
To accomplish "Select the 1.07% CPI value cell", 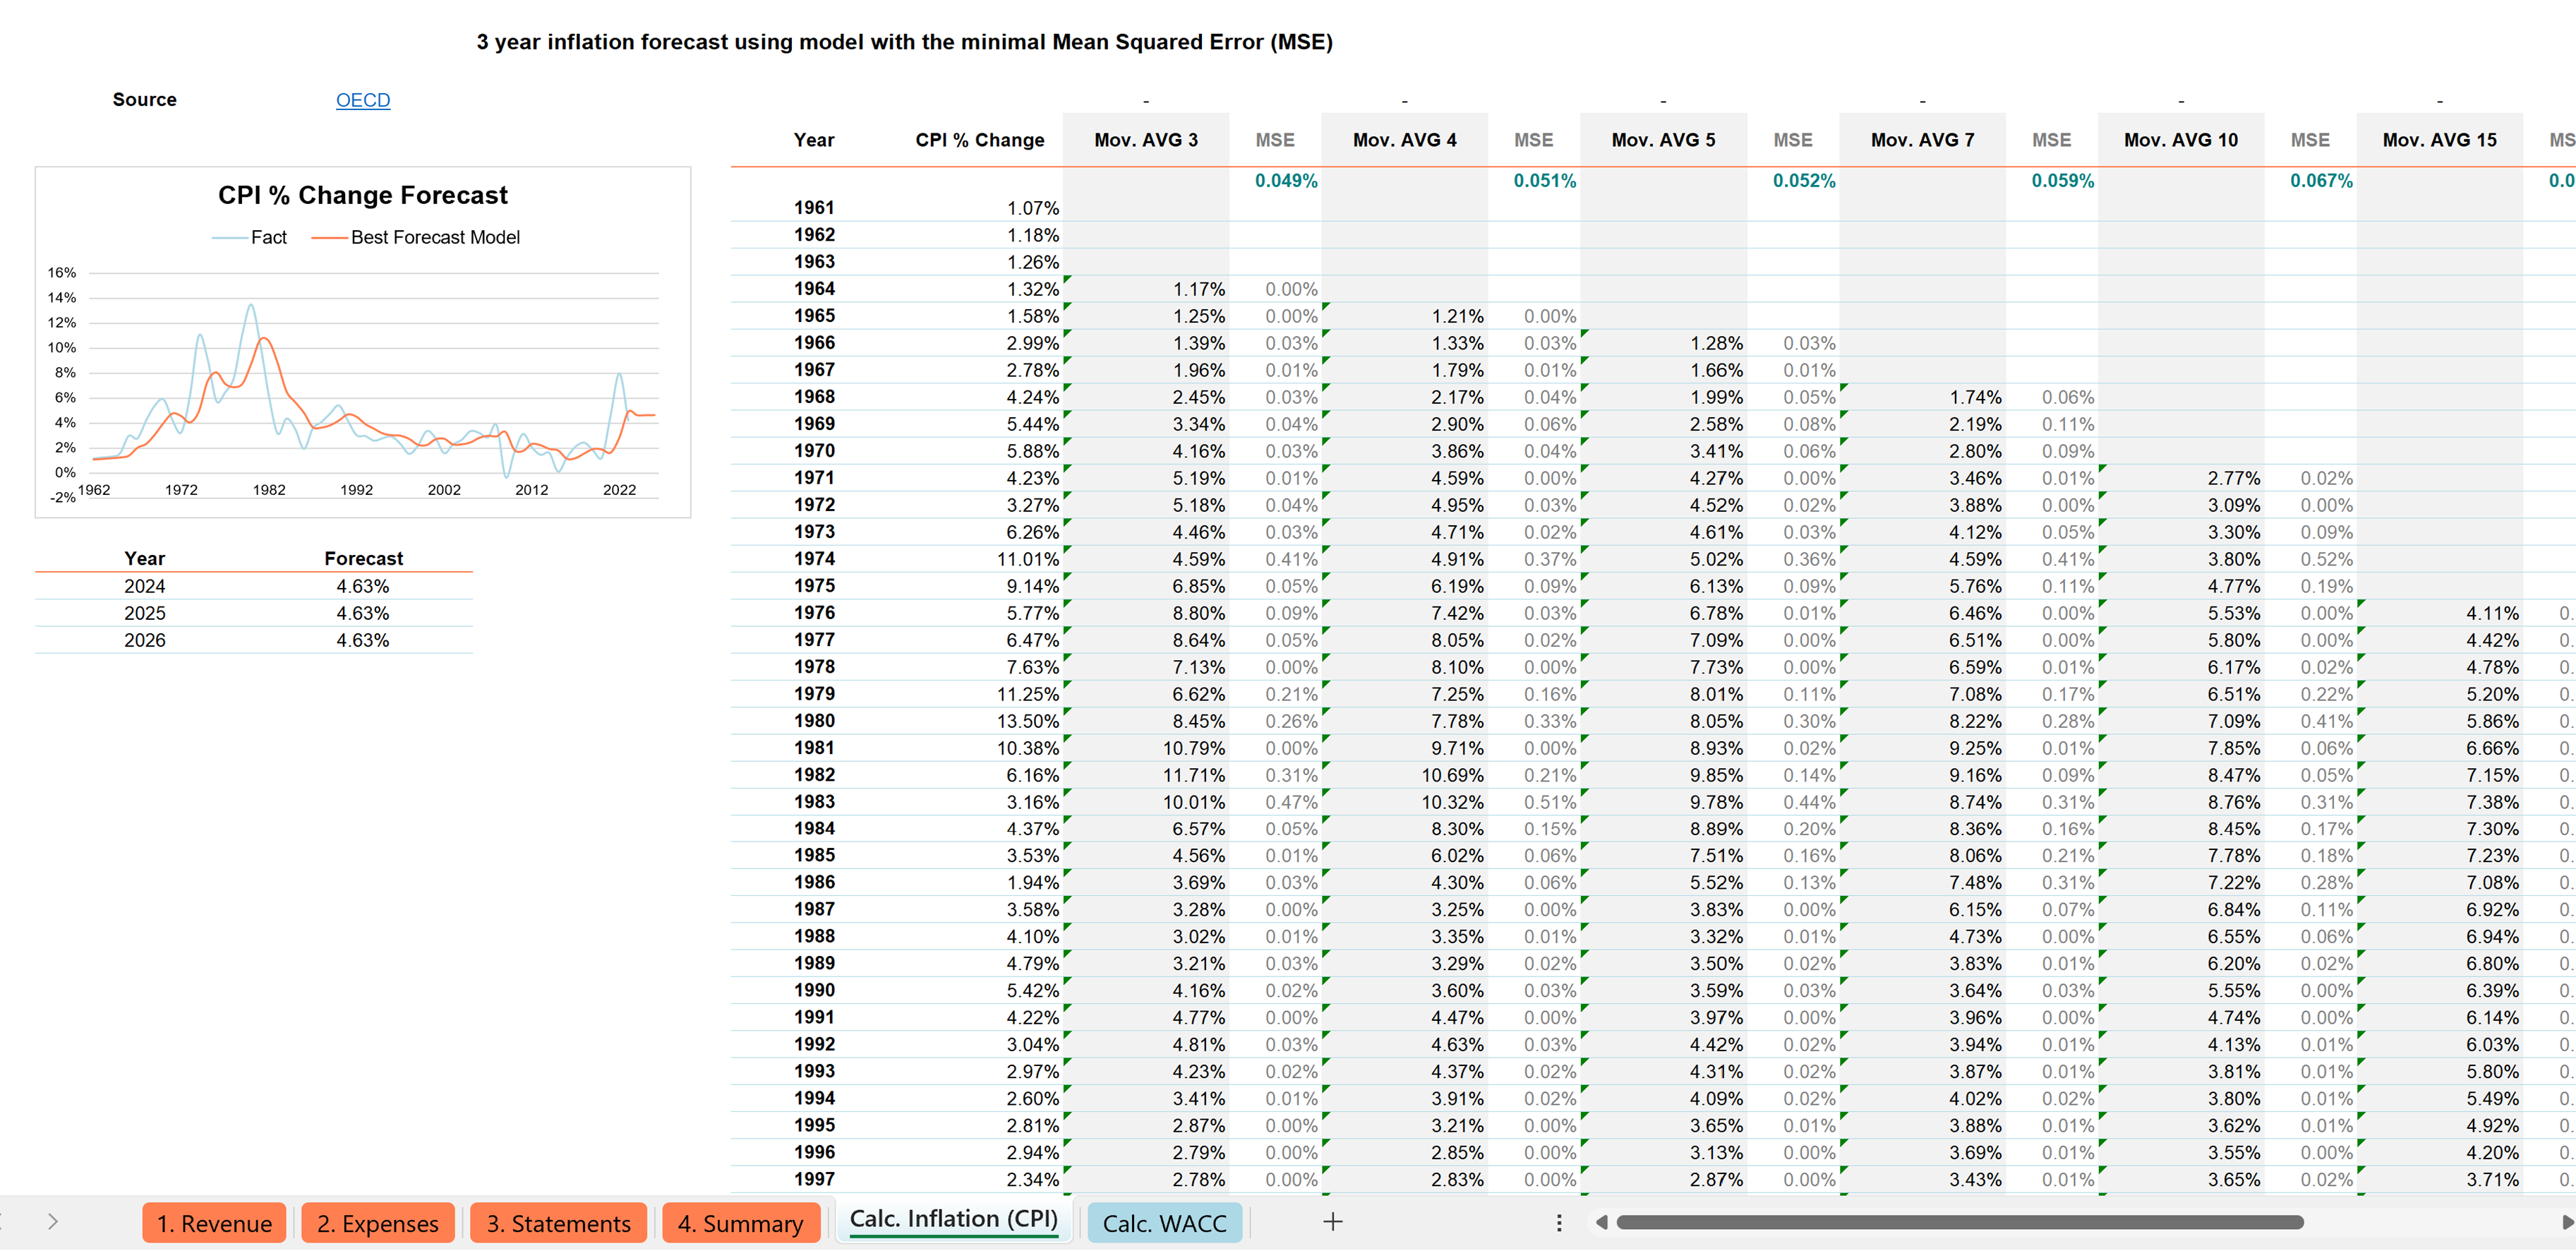I will click(x=1032, y=208).
